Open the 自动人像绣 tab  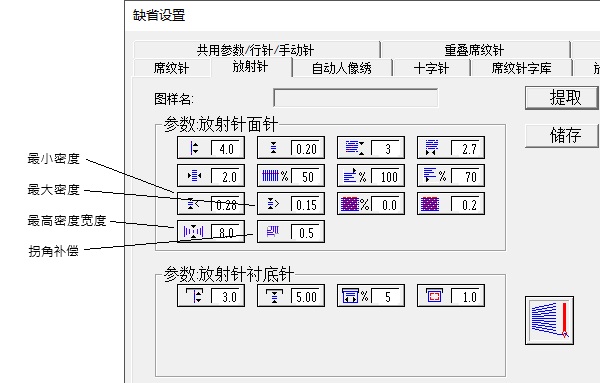(x=342, y=68)
